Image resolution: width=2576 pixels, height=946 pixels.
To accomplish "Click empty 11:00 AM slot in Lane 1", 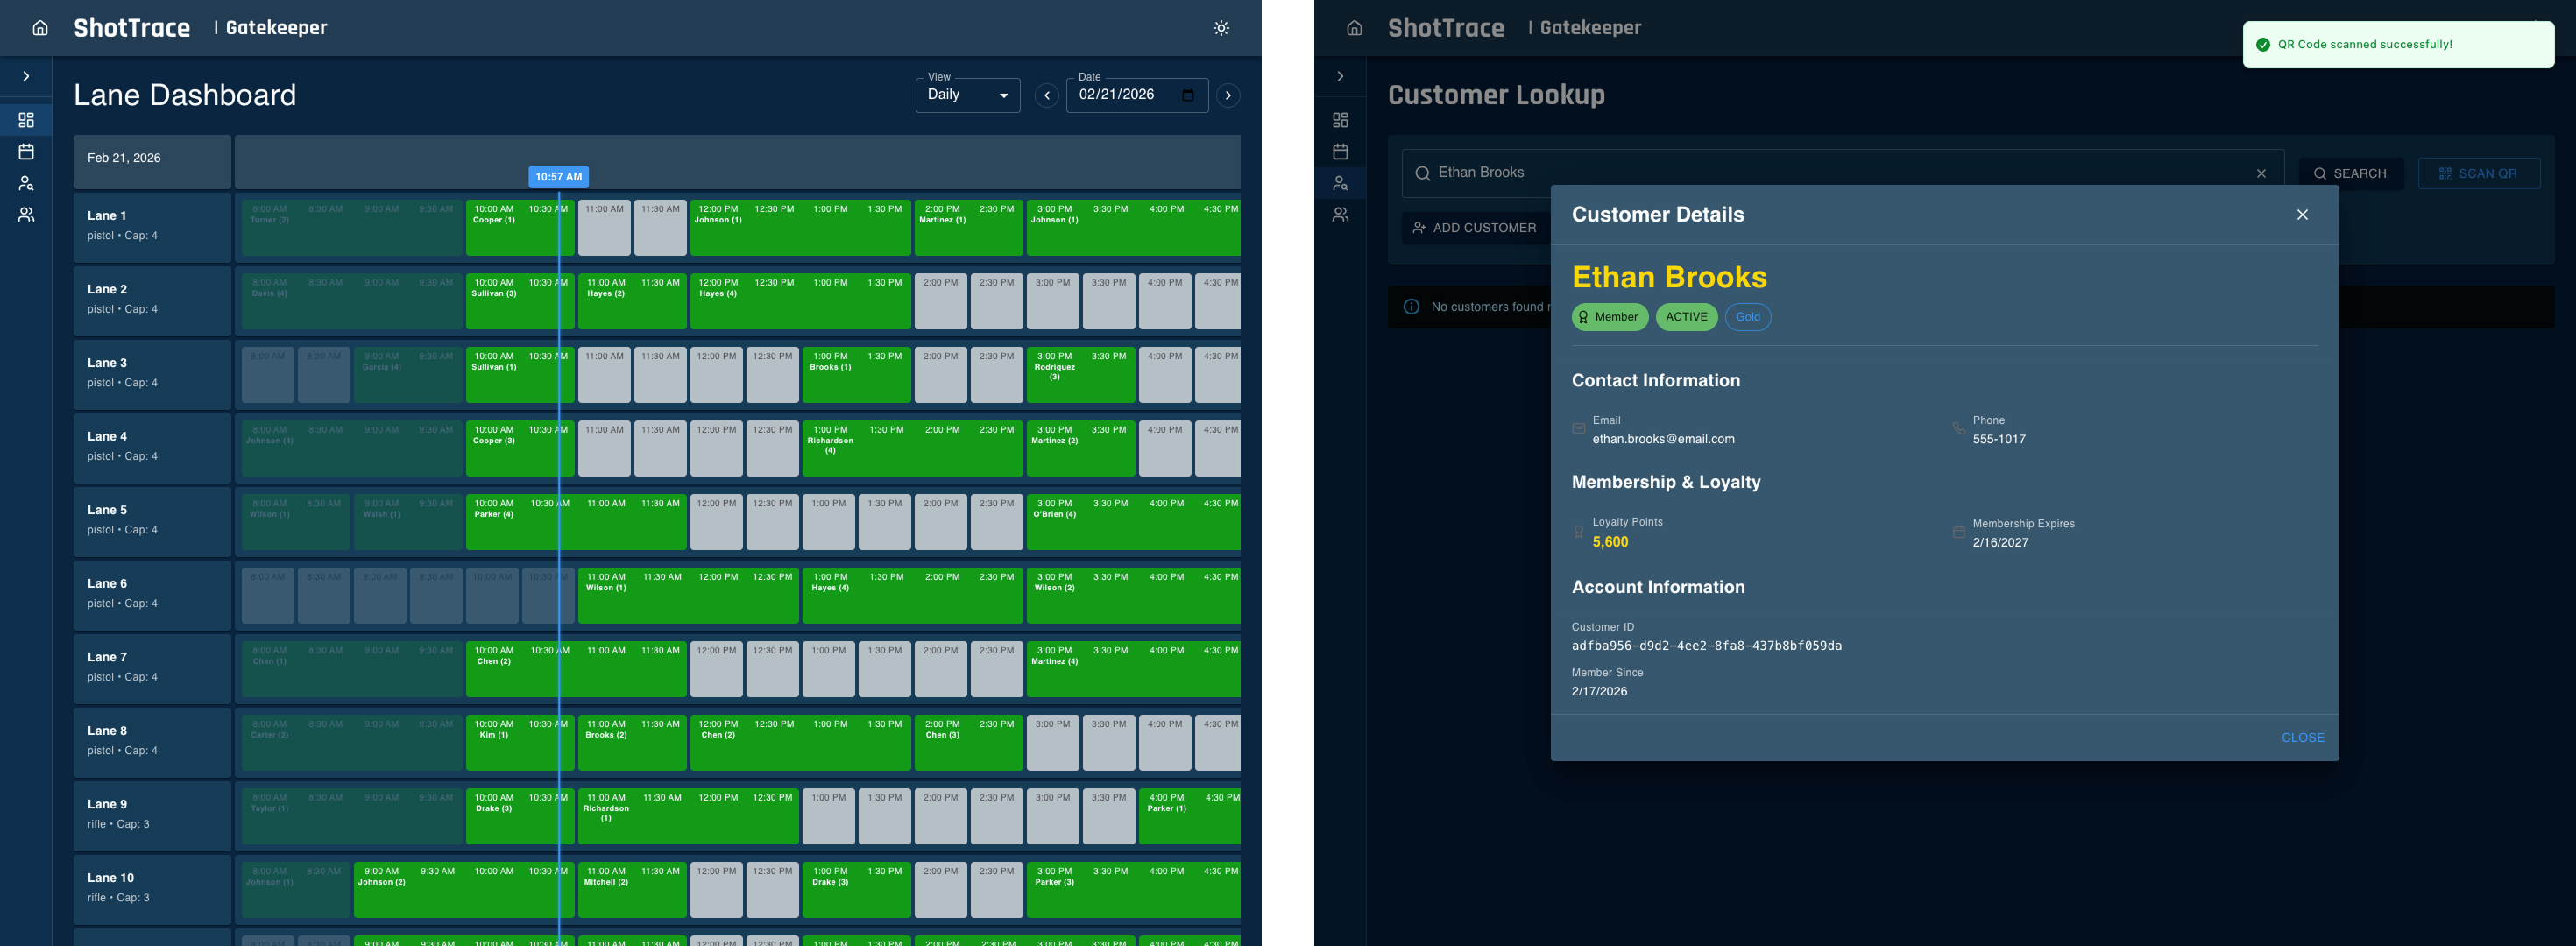I will (604, 228).
